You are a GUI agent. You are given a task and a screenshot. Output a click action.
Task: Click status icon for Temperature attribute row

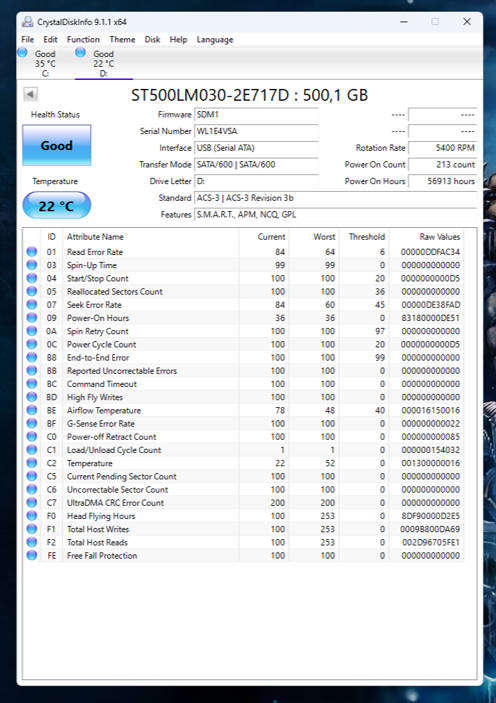pyautogui.click(x=31, y=463)
